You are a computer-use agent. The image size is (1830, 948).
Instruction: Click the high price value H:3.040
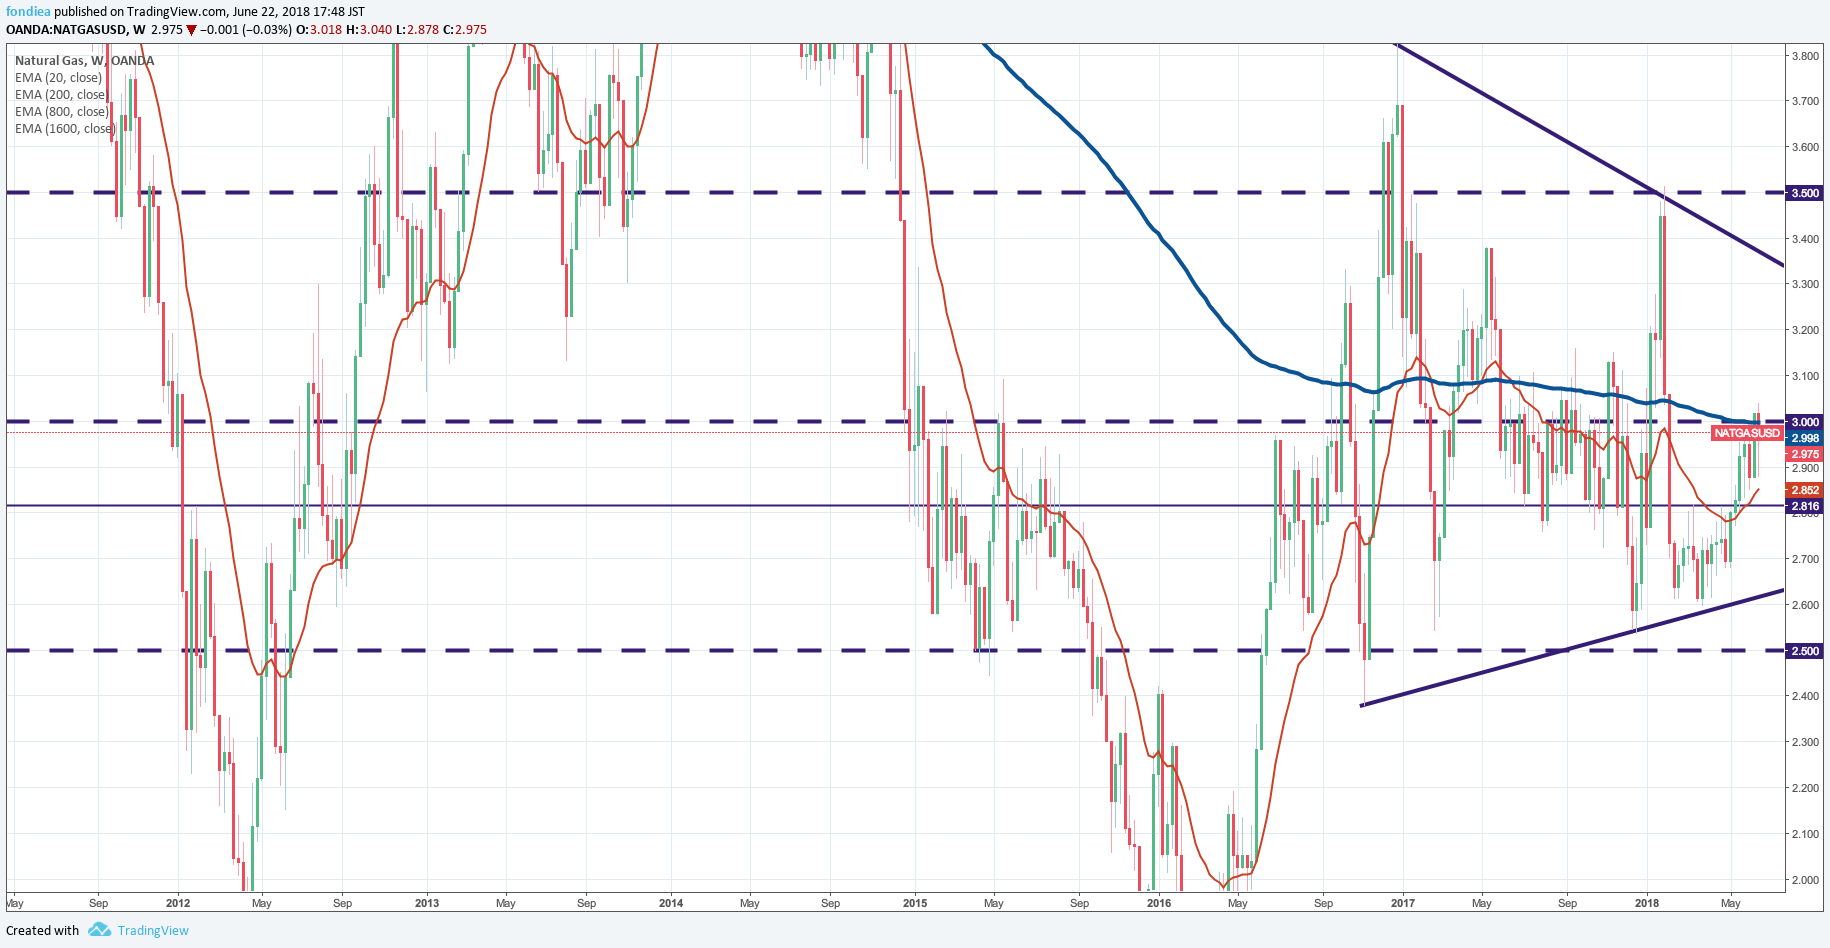(x=369, y=29)
